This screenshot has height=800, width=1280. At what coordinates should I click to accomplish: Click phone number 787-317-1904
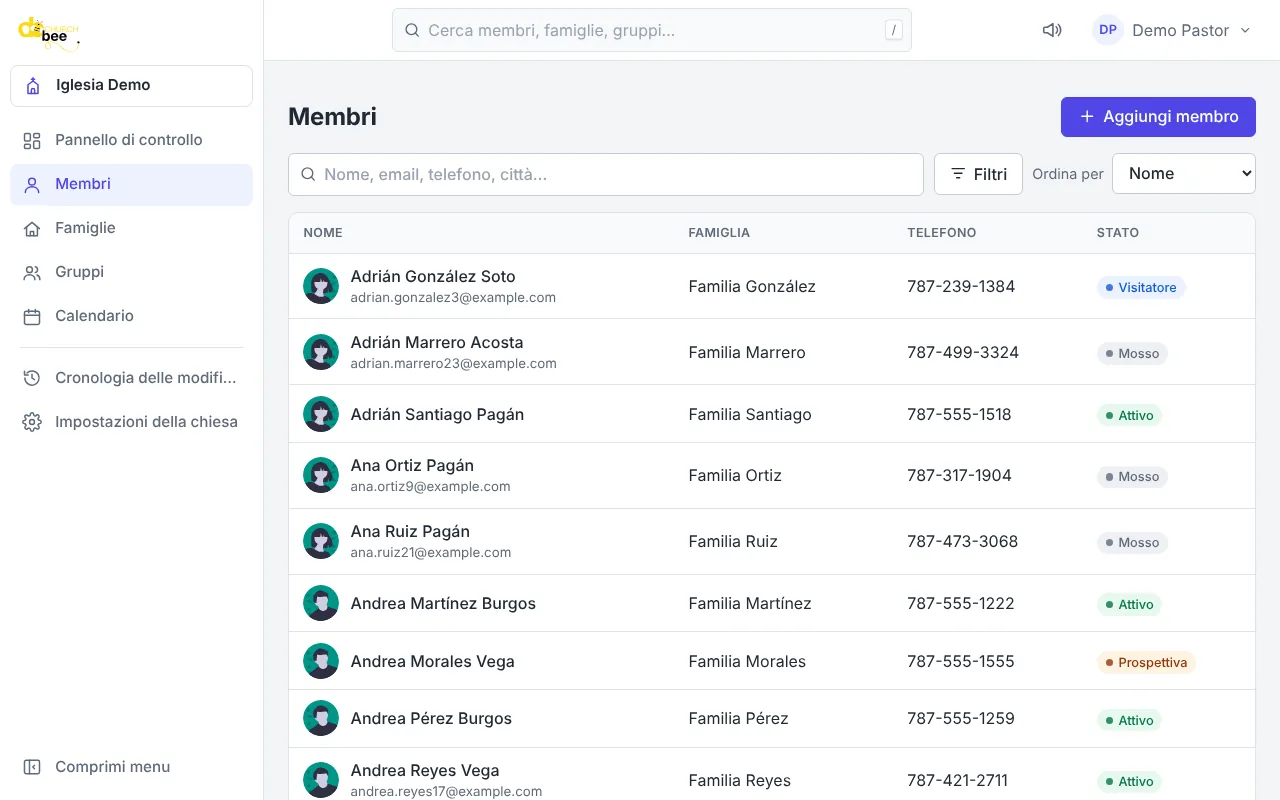click(x=959, y=475)
